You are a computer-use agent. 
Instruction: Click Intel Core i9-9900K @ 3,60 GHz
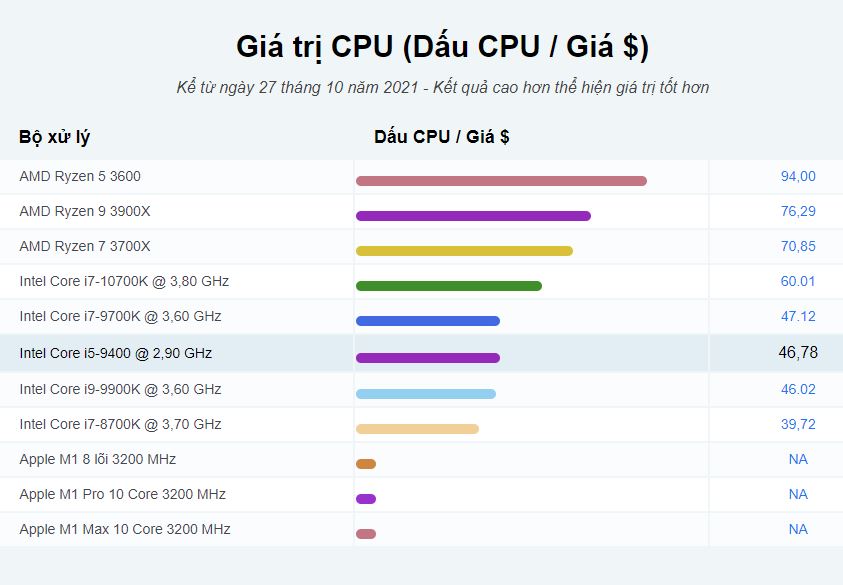pyautogui.click(x=120, y=389)
